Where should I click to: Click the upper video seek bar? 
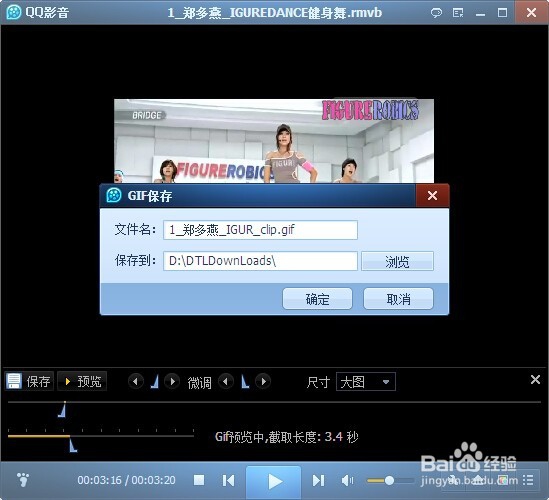(x=274, y=402)
